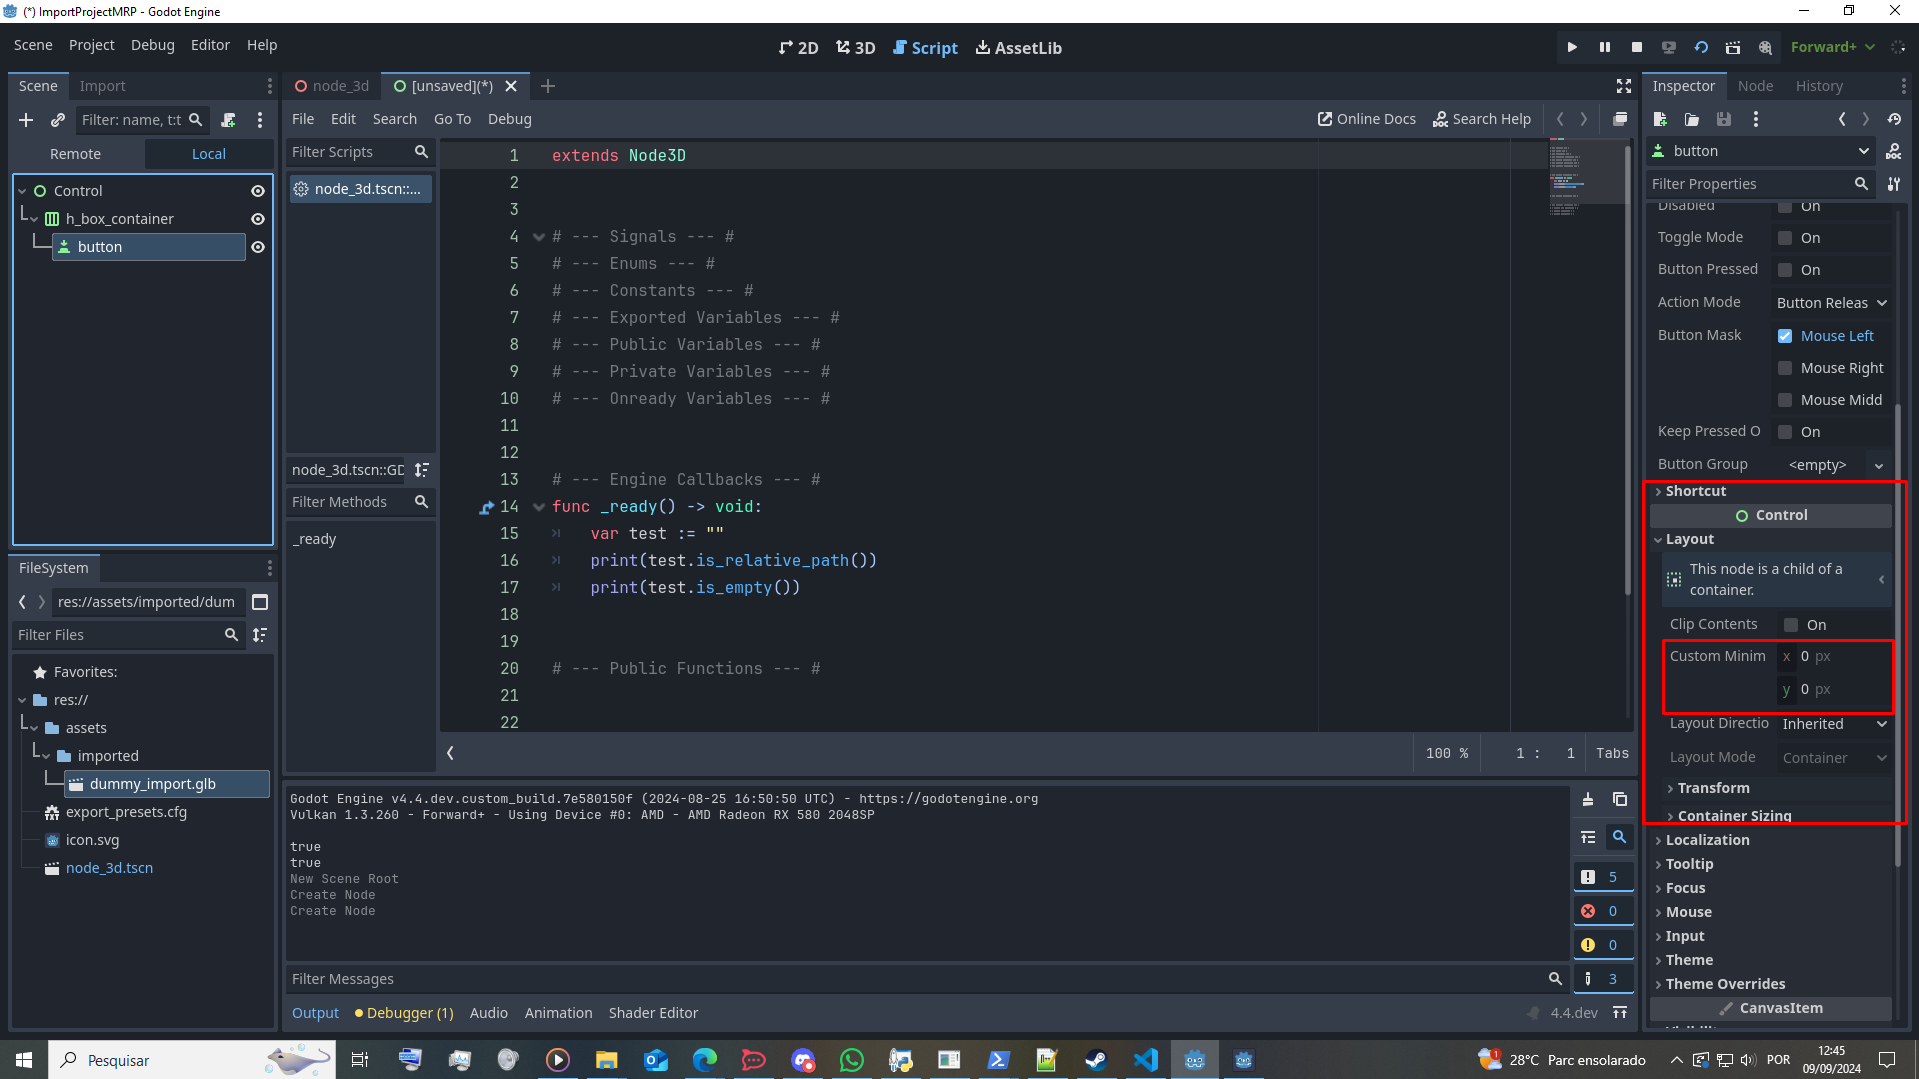Open Shader Editor bottom panel

pyautogui.click(x=653, y=1013)
